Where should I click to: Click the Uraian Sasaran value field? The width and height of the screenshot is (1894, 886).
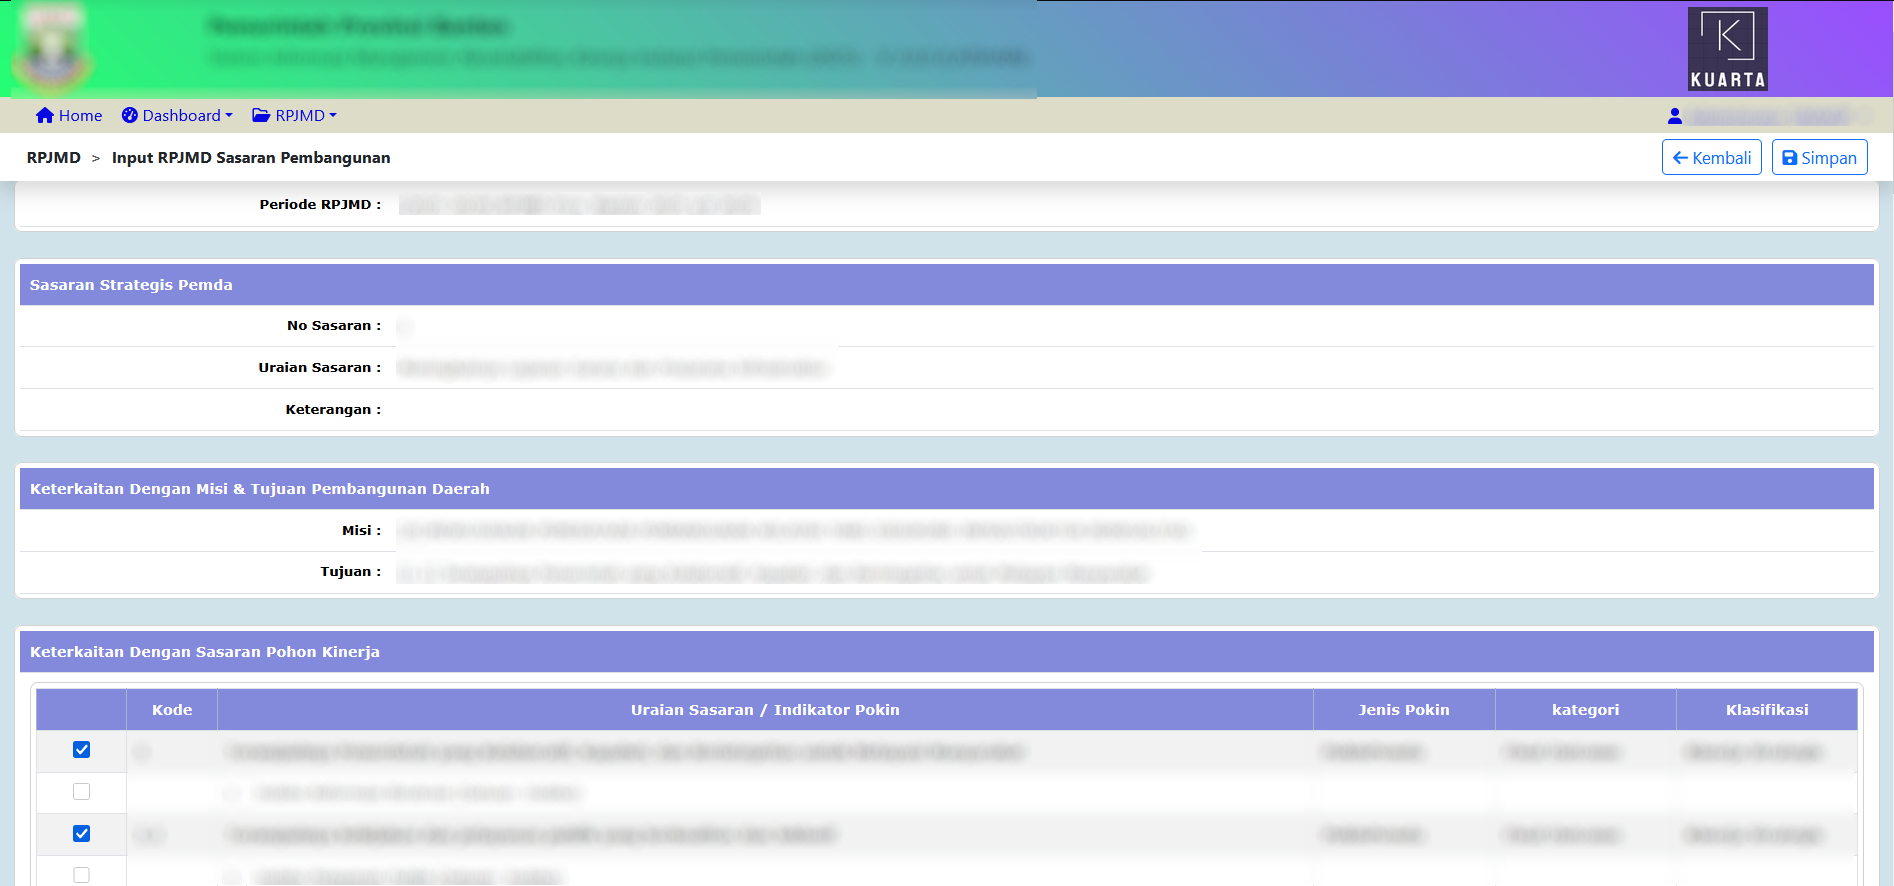tap(612, 368)
